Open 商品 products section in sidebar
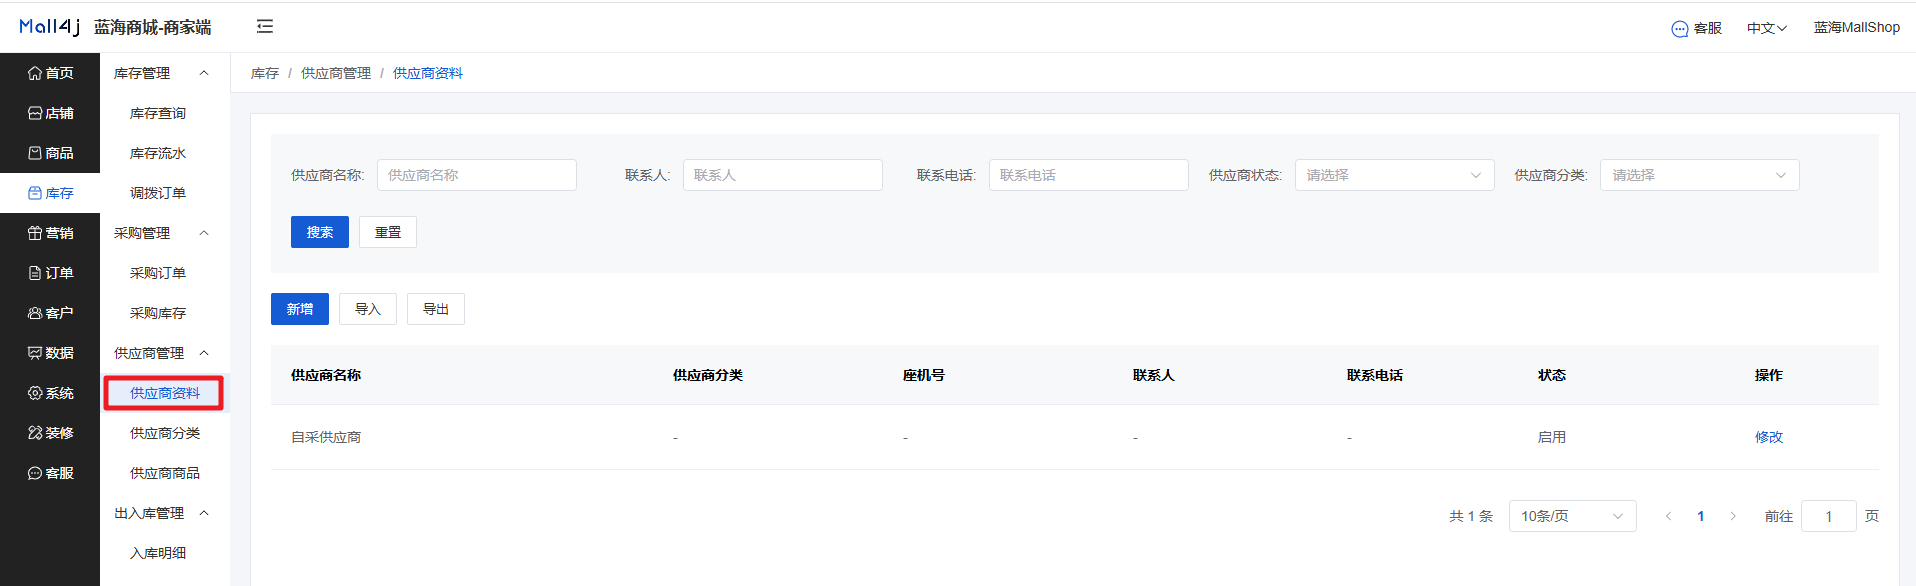Image resolution: width=1916 pixels, height=586 pixels. tap(50, 153)
